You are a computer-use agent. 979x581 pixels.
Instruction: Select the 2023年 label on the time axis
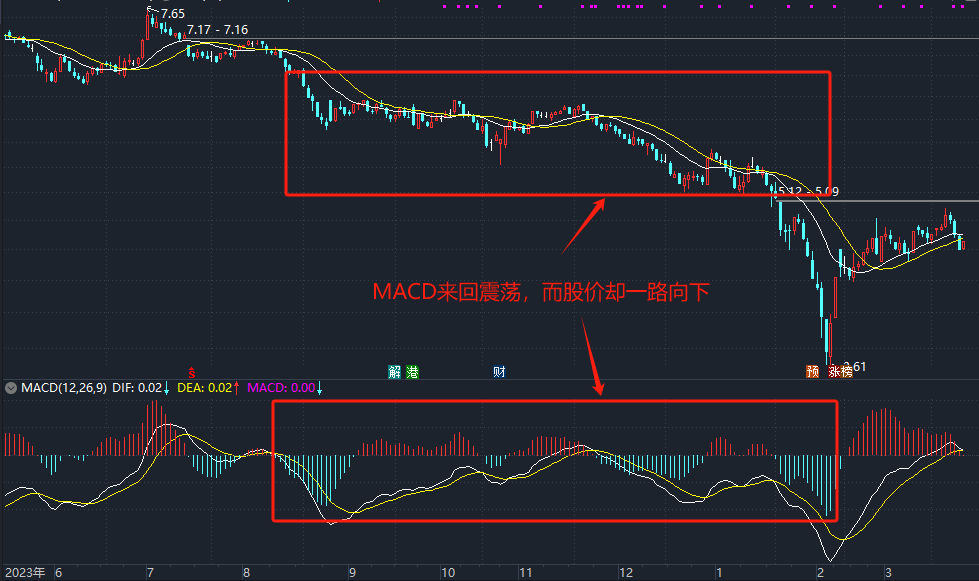25,573
